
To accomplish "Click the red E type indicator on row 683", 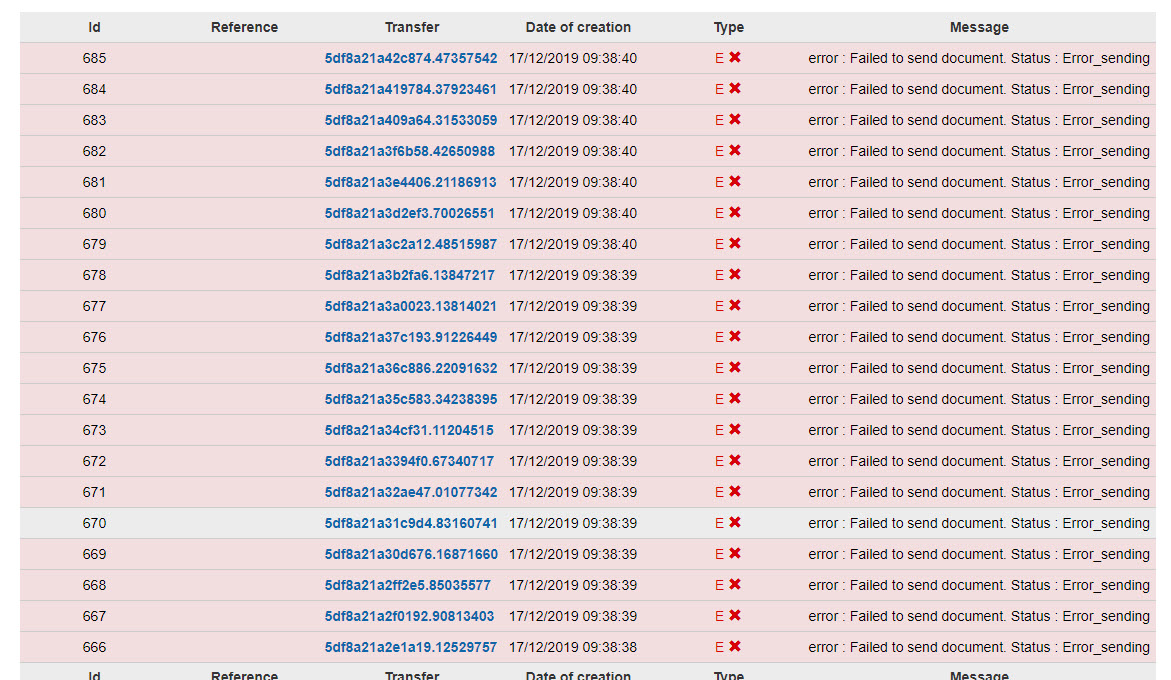I will pyautogui.click(x=717, y=120).
